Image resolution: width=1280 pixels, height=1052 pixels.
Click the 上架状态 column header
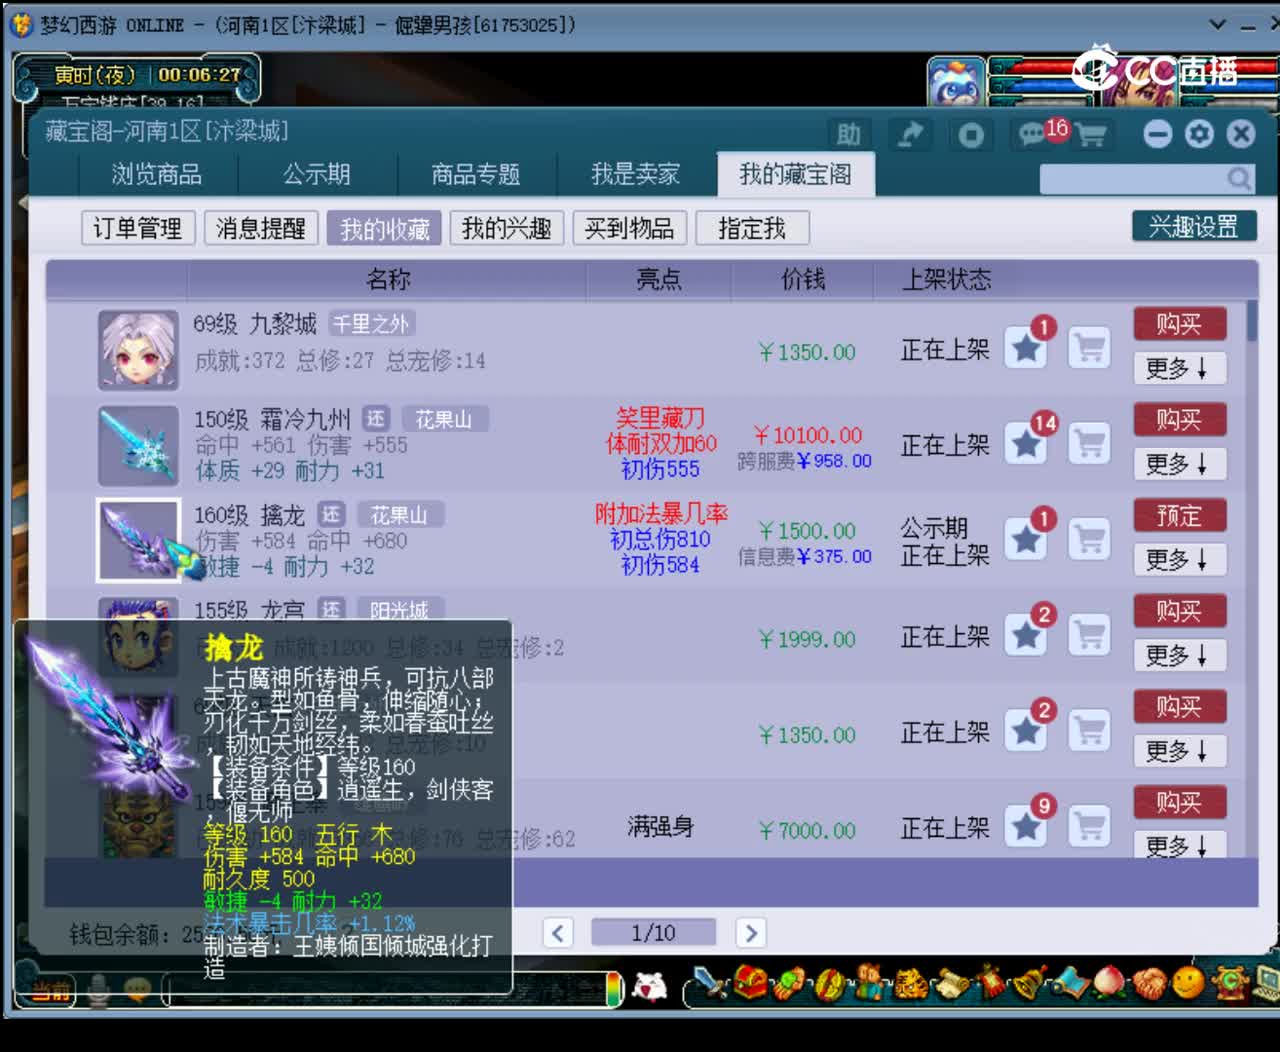[947, 279]
